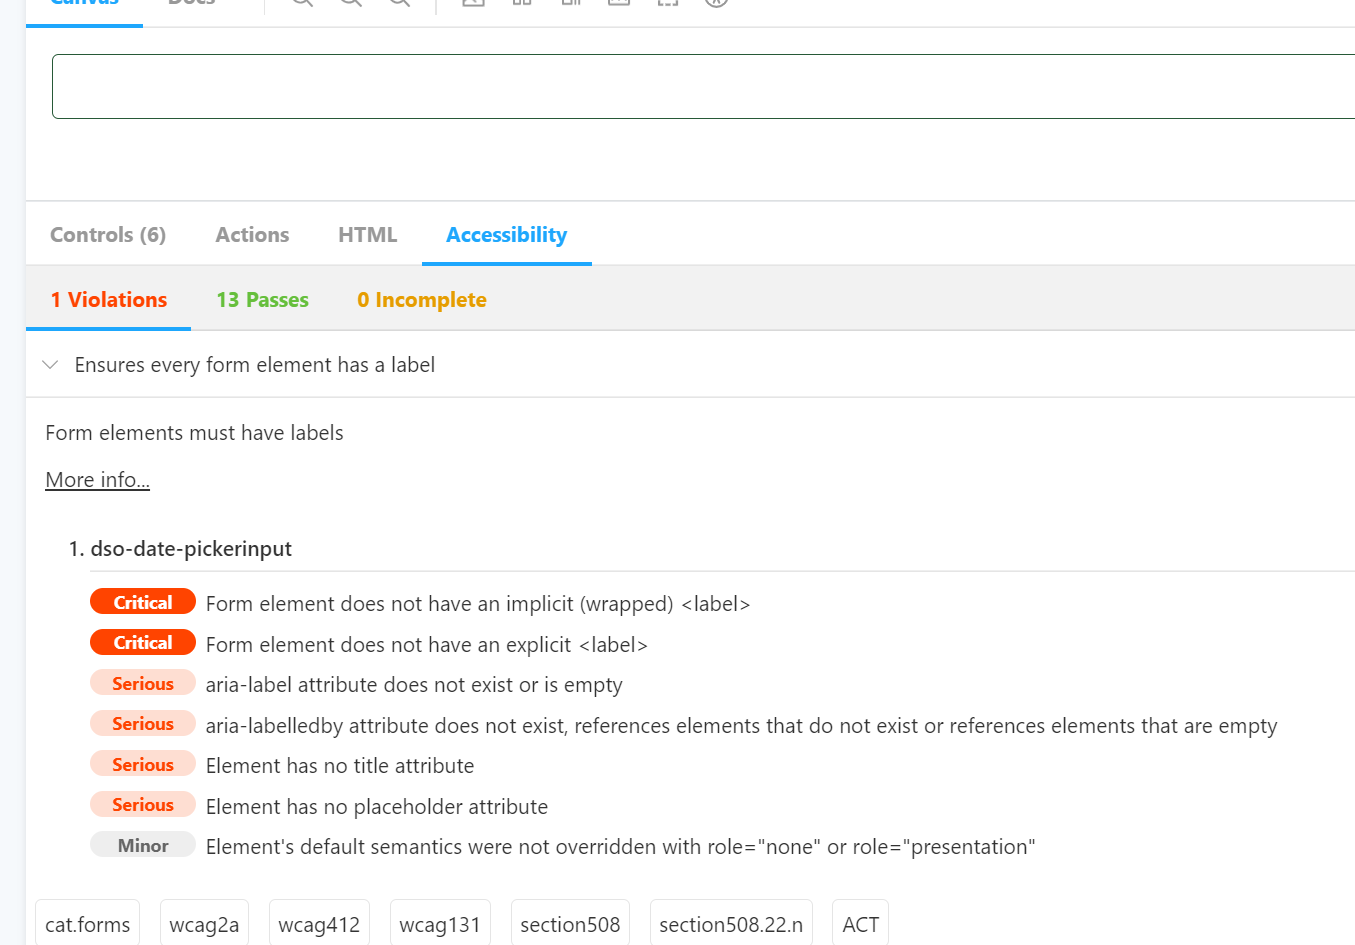The height and width of the screenshot is (945, 1355).
Task: Select the Zoom in tool
Action: point(301,4)
